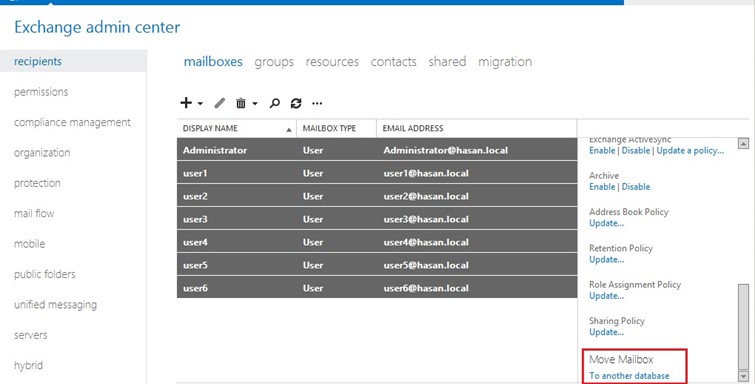Screen dimensions: 755x384
Task: Click the Update a policy link
Action: 690,150
